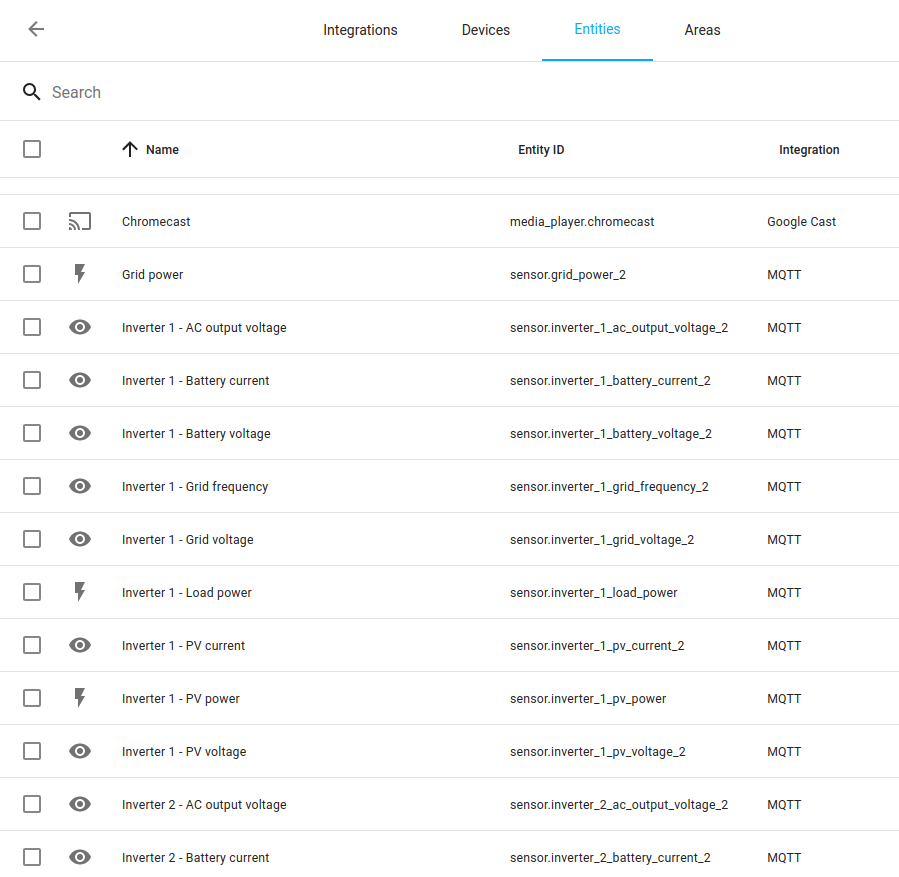Click the Chromecast cast icon

tap(79, 221)
